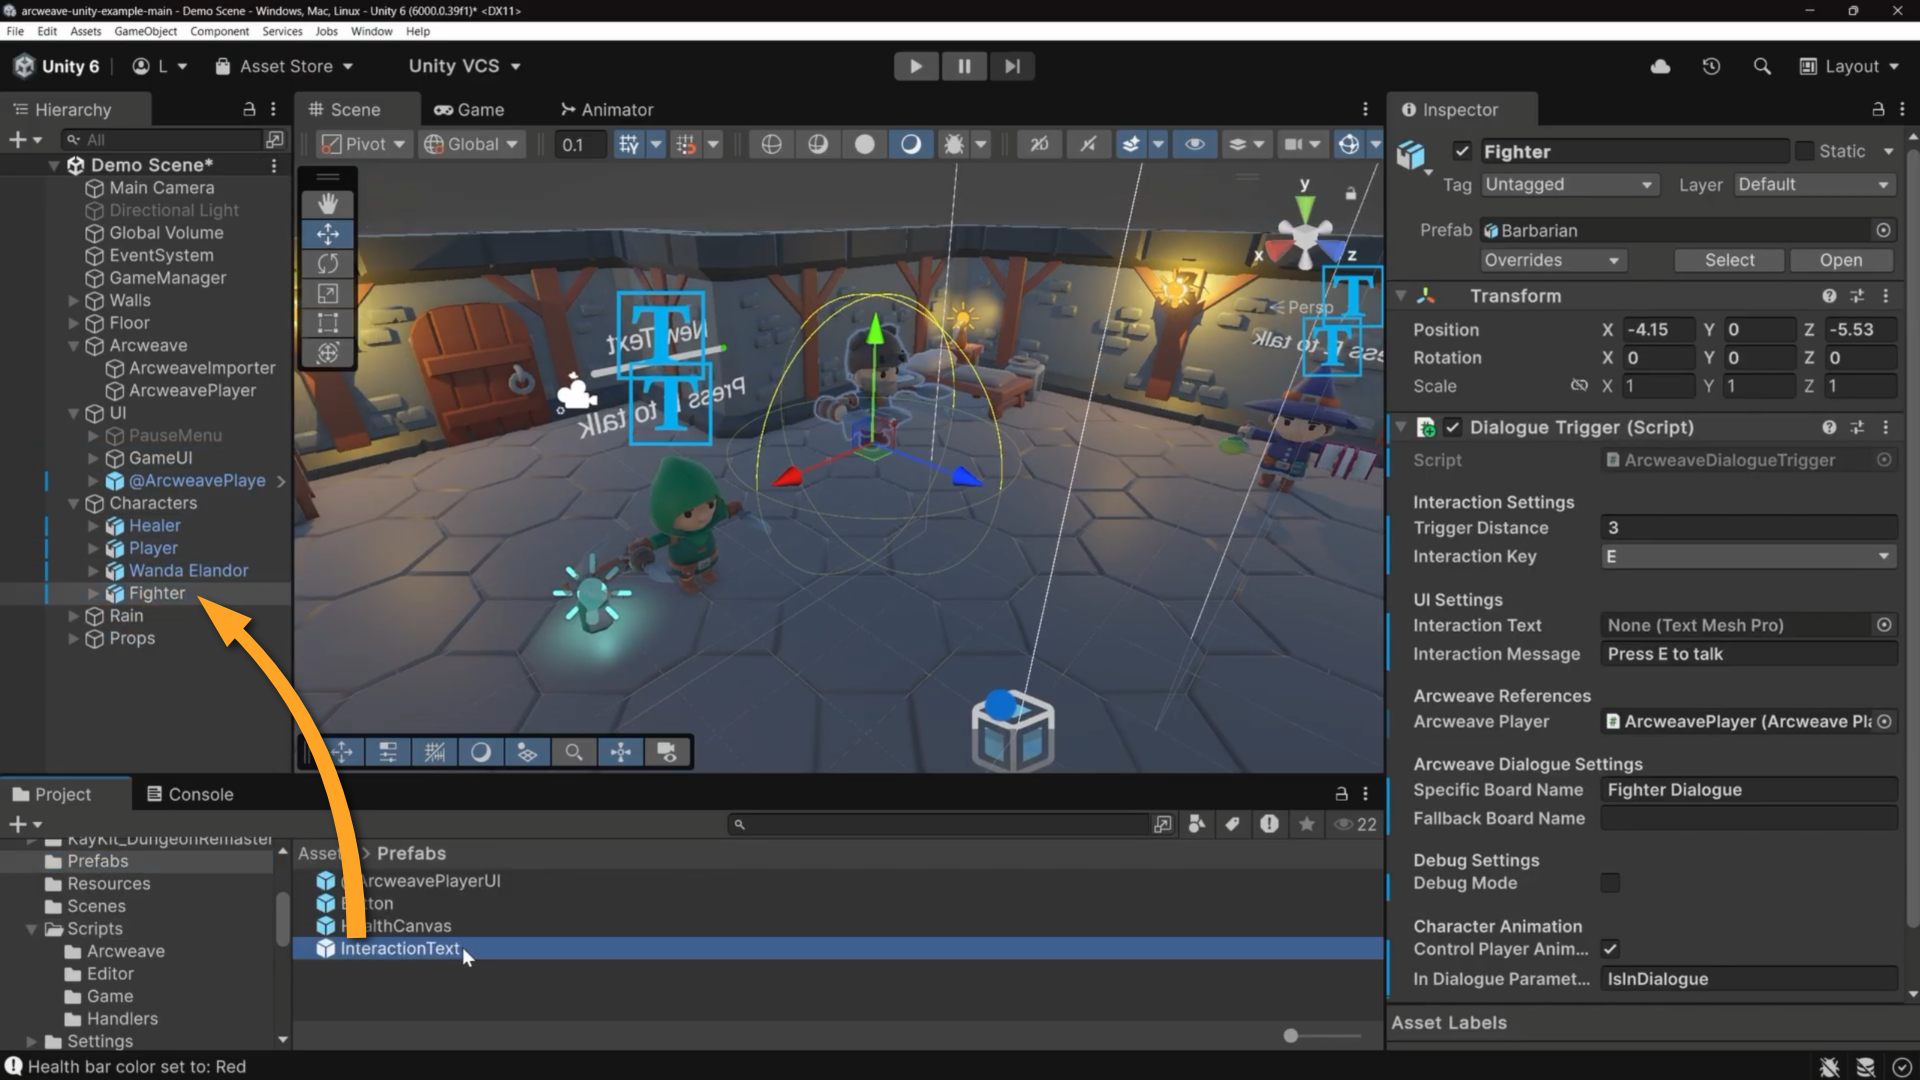Screen dimensions: 1920x1080
Task: Open the Interaction Key dropdown
Action: pos(1748,556)
